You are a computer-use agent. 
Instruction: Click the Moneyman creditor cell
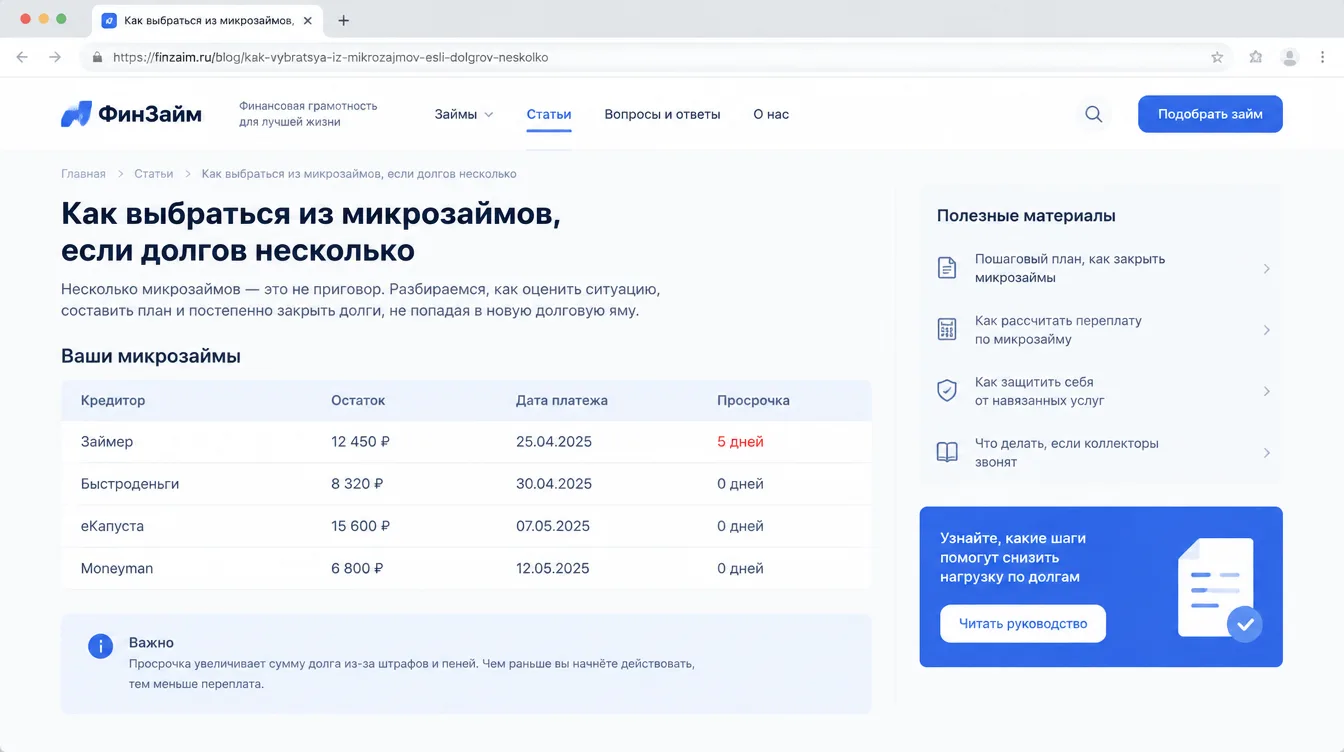coord(117,568)
